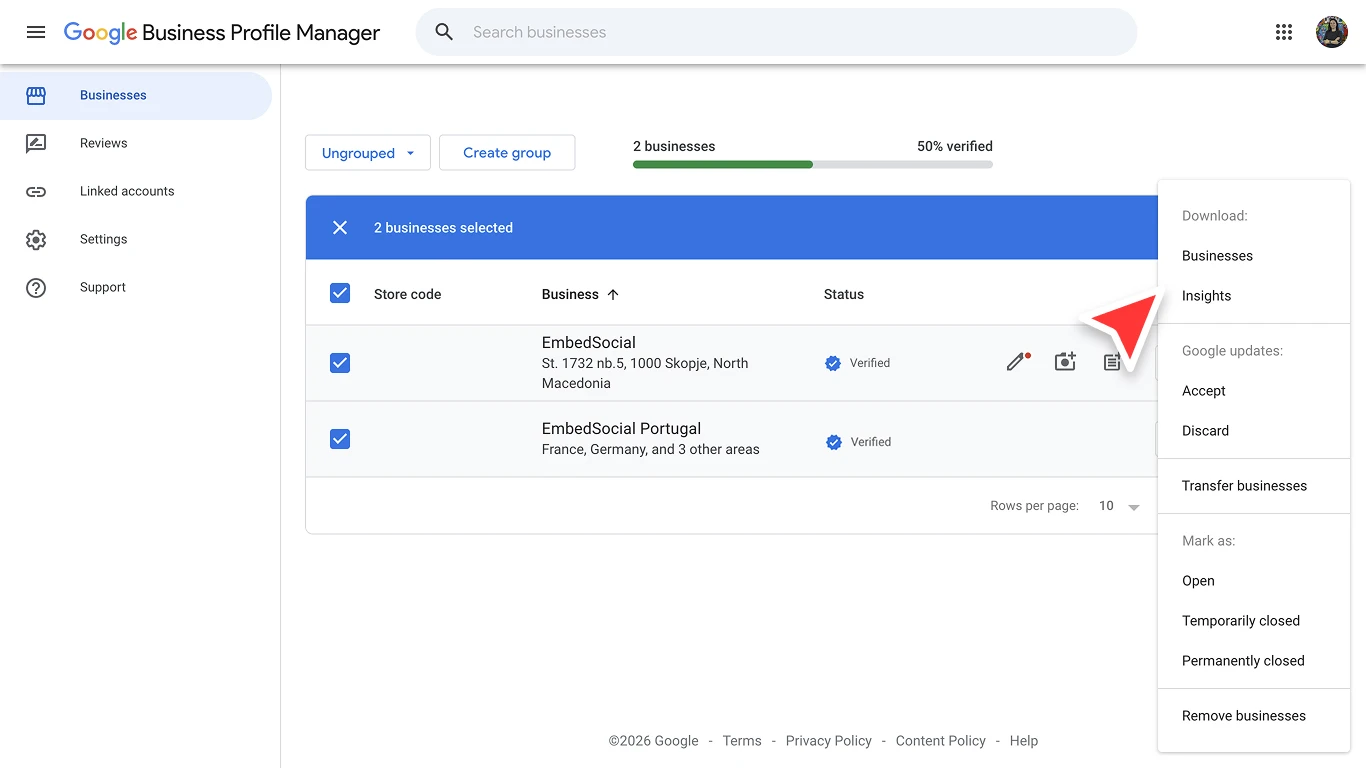This screenshot has width=1366, height=768.
Task: Click the Settings gear icon
Action: [36, 240]
